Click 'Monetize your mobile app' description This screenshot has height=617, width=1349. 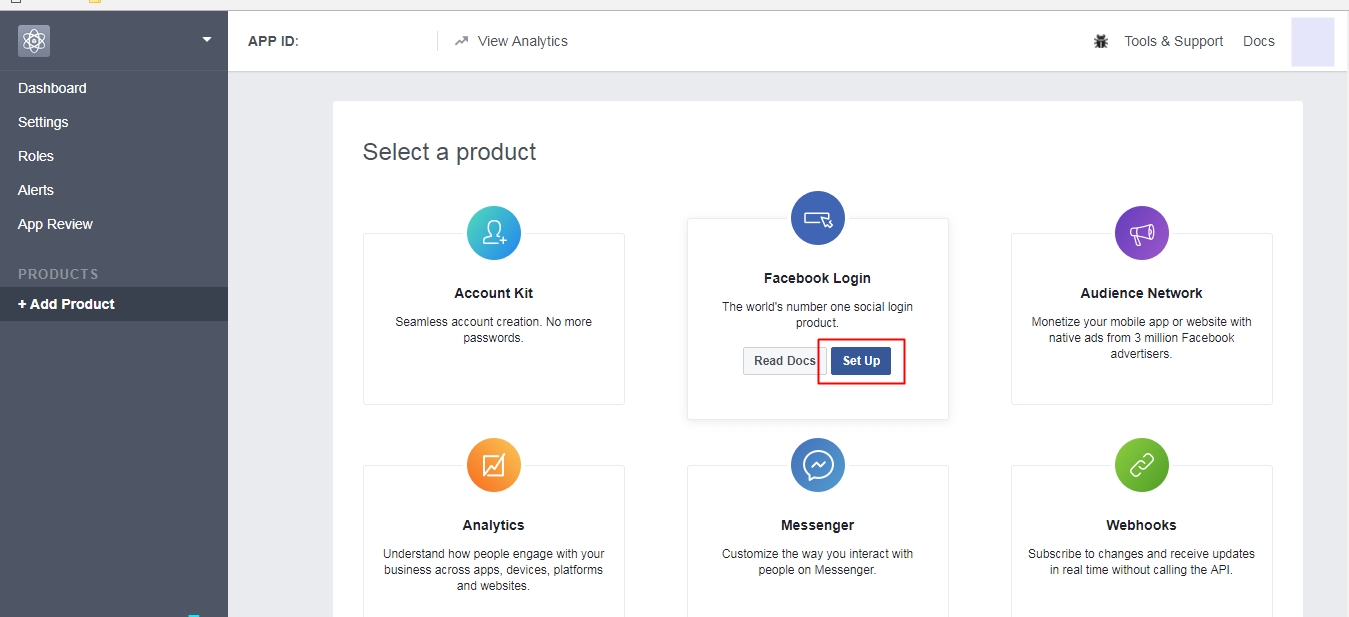point(1142,338)
